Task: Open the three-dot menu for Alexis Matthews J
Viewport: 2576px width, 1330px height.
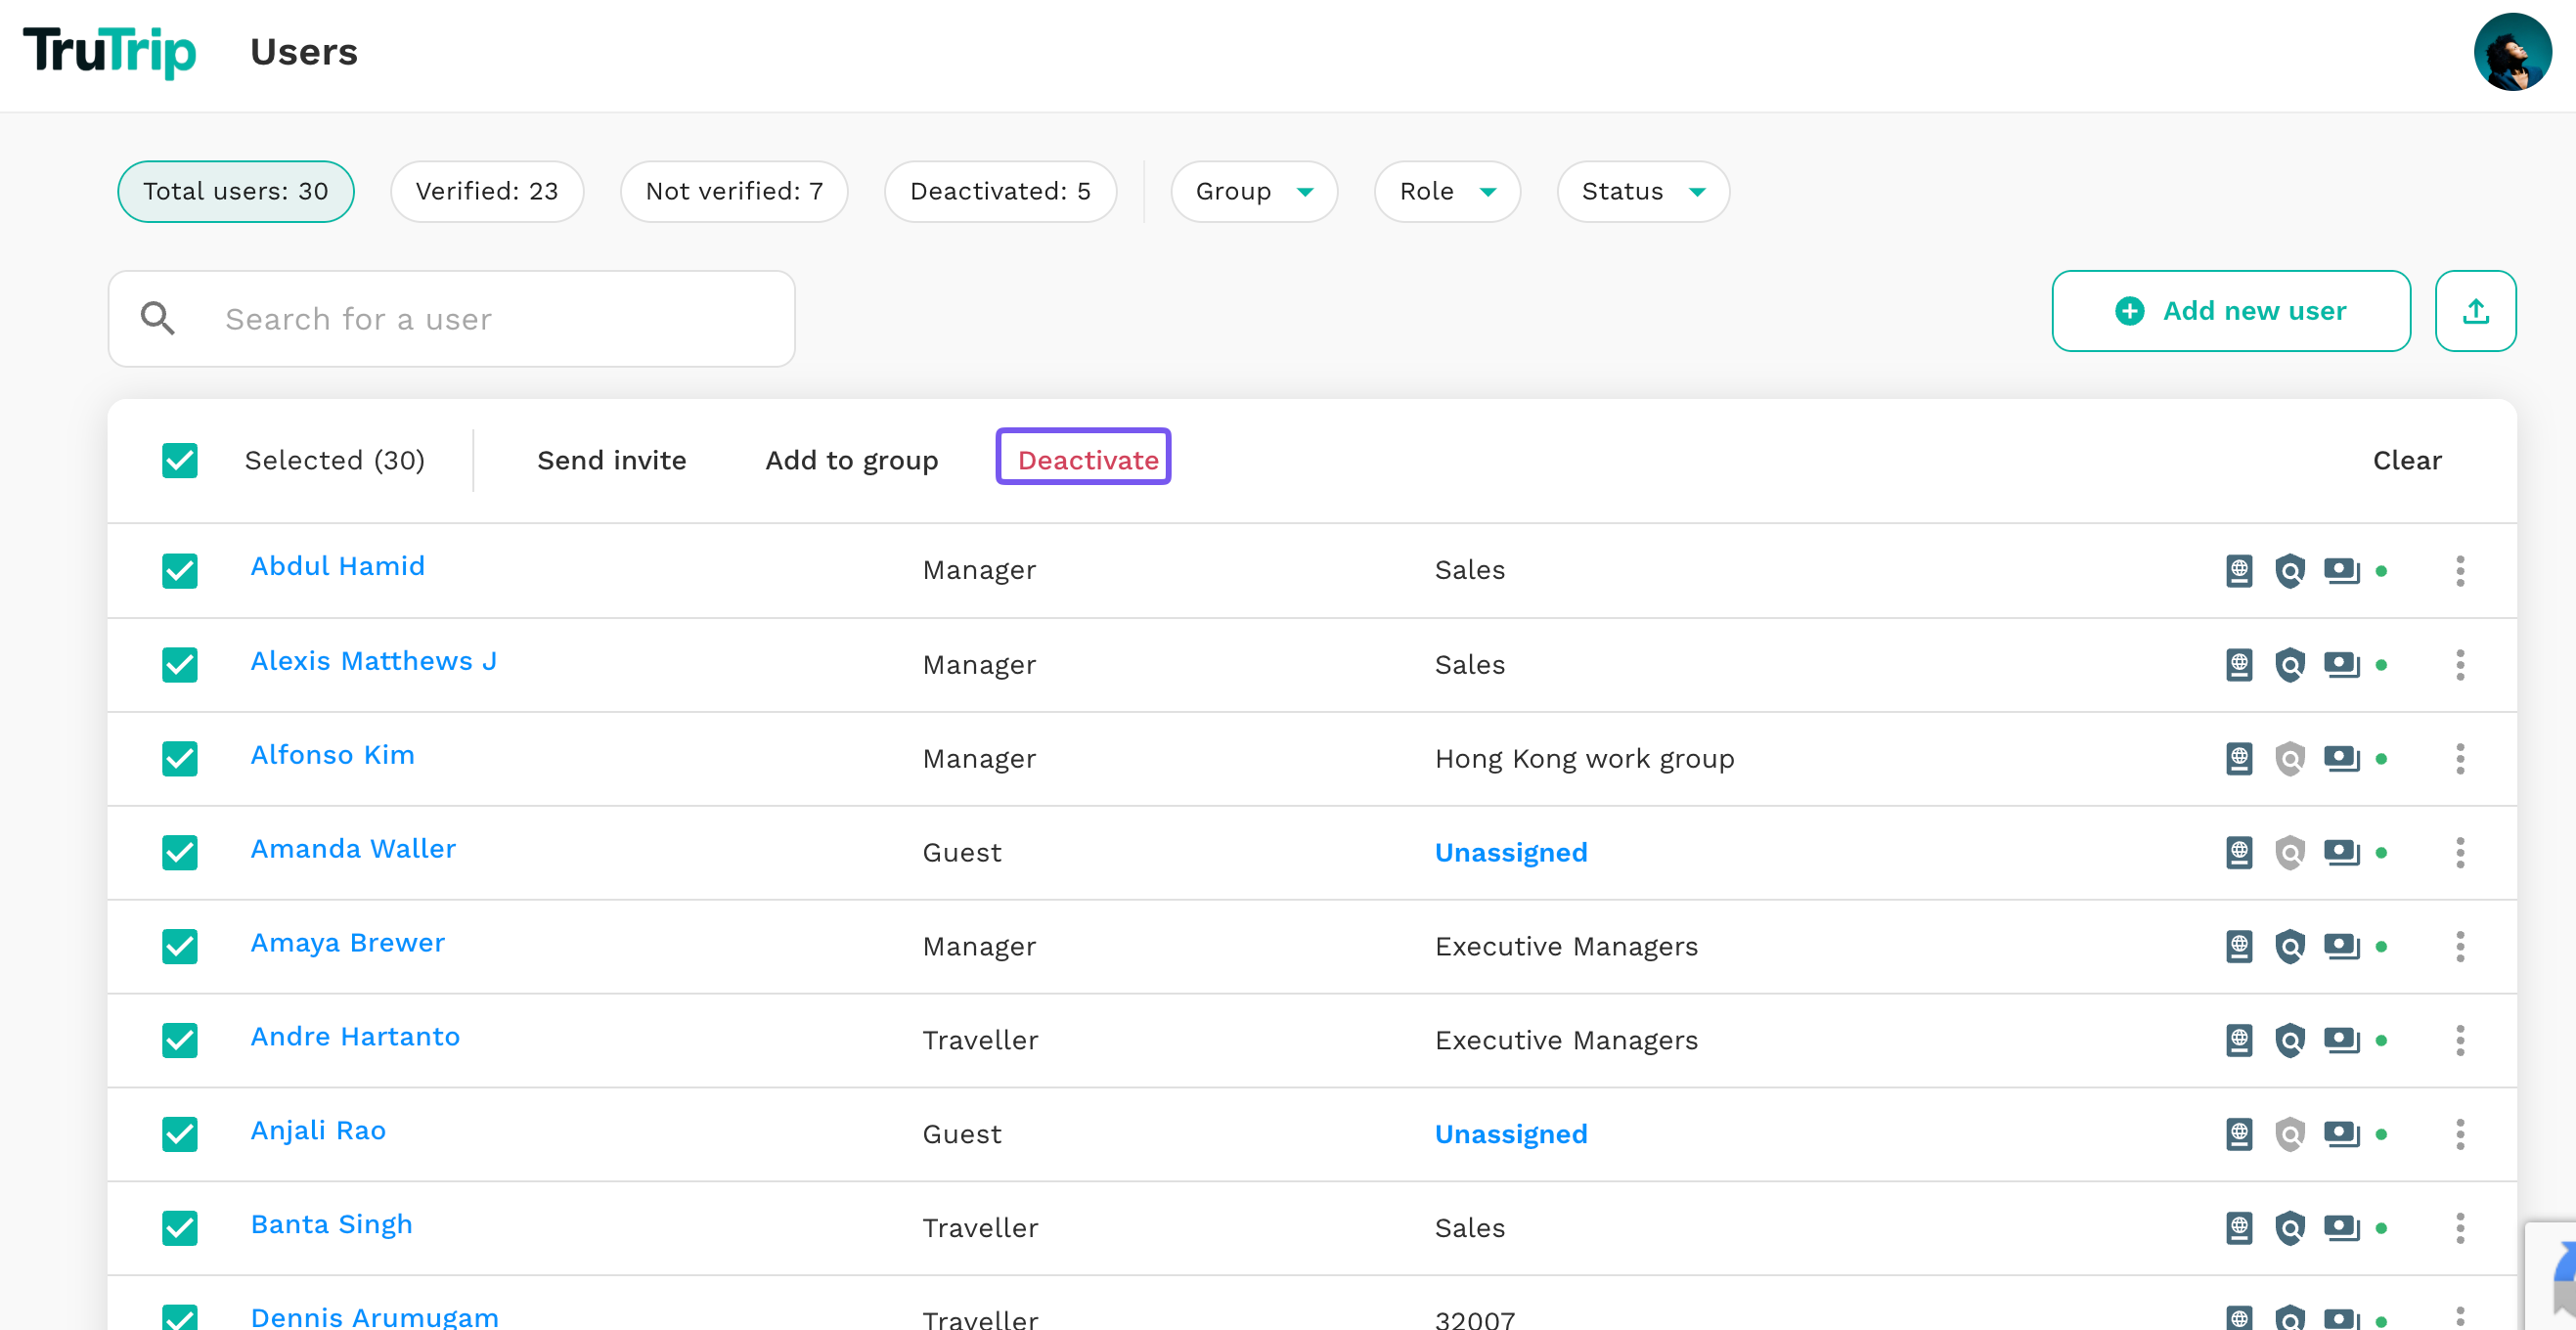Action: pyautogui.click(x=2460, y=665)
